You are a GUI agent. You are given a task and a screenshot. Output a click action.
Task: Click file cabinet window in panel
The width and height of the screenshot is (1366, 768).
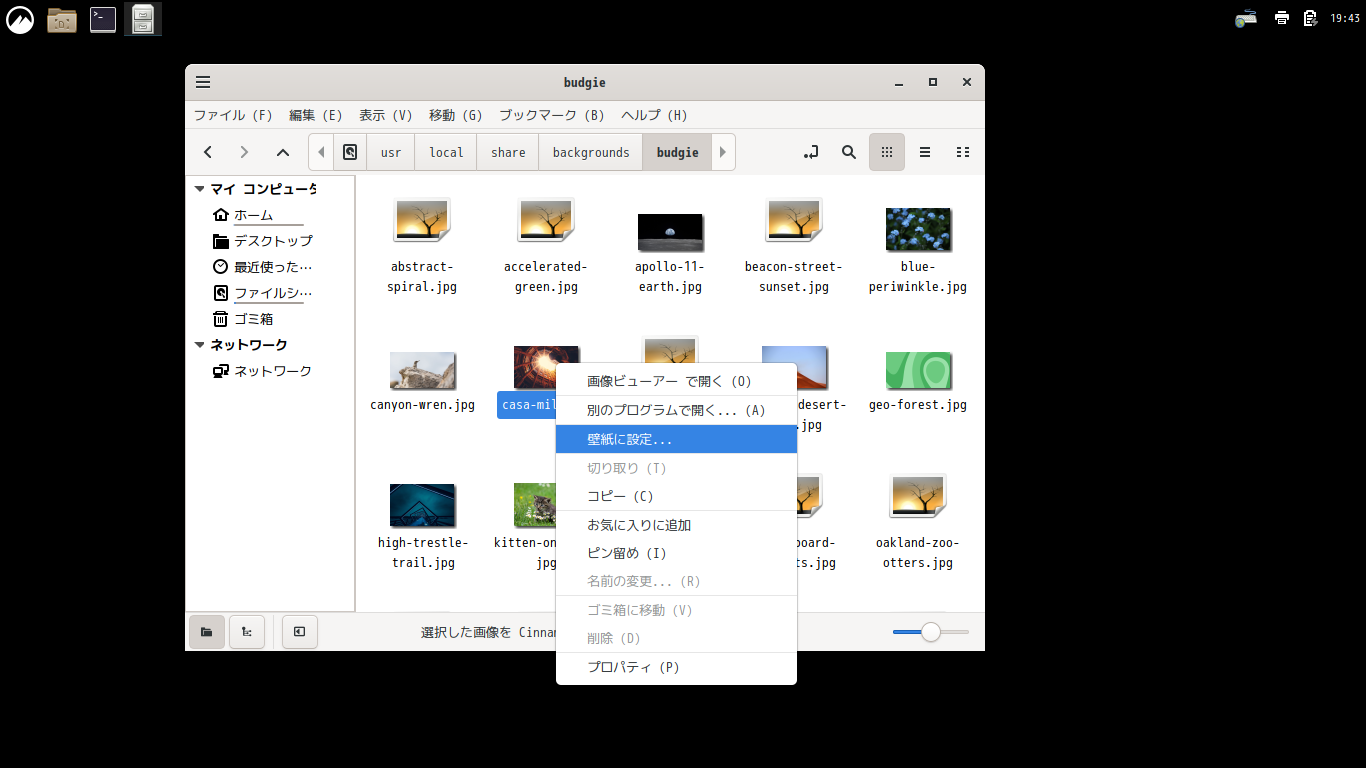[143, 18]
